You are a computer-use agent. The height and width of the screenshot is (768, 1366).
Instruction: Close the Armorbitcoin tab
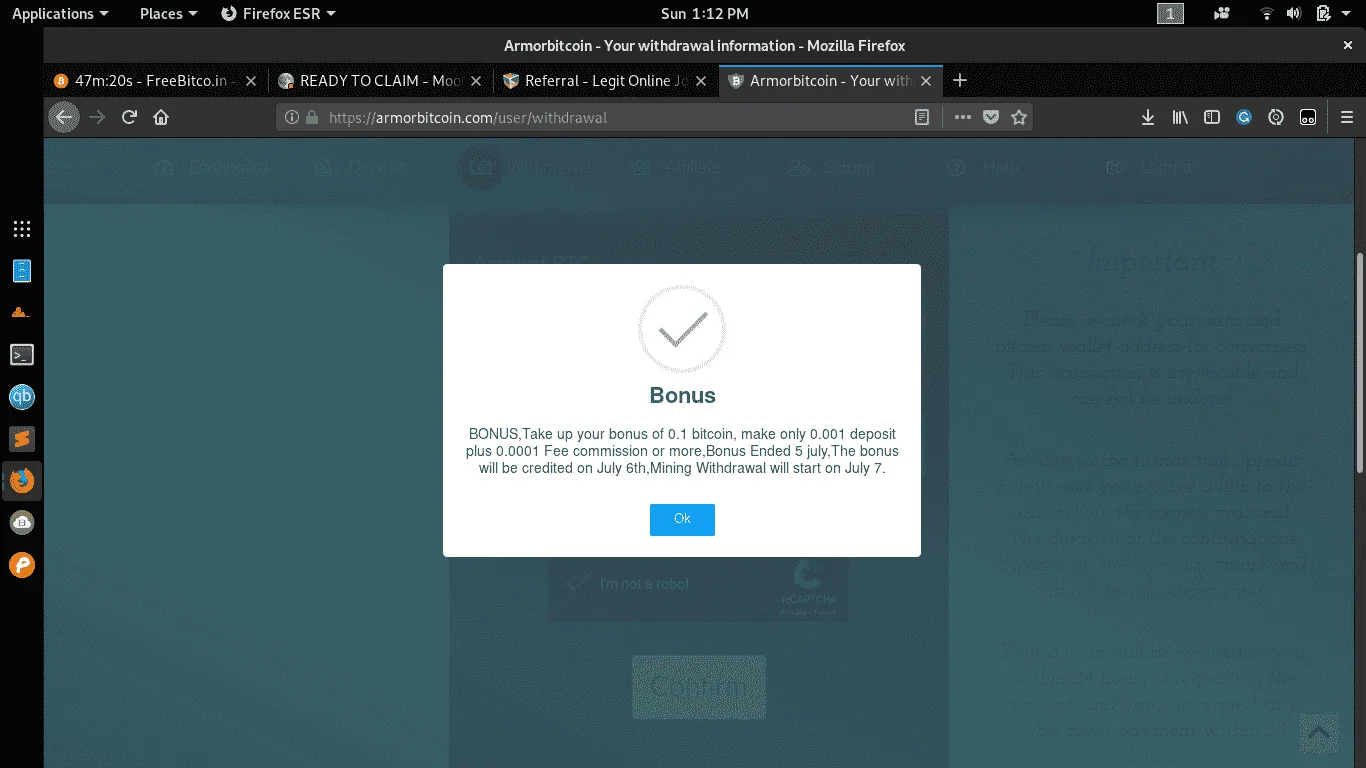(926, 81)
